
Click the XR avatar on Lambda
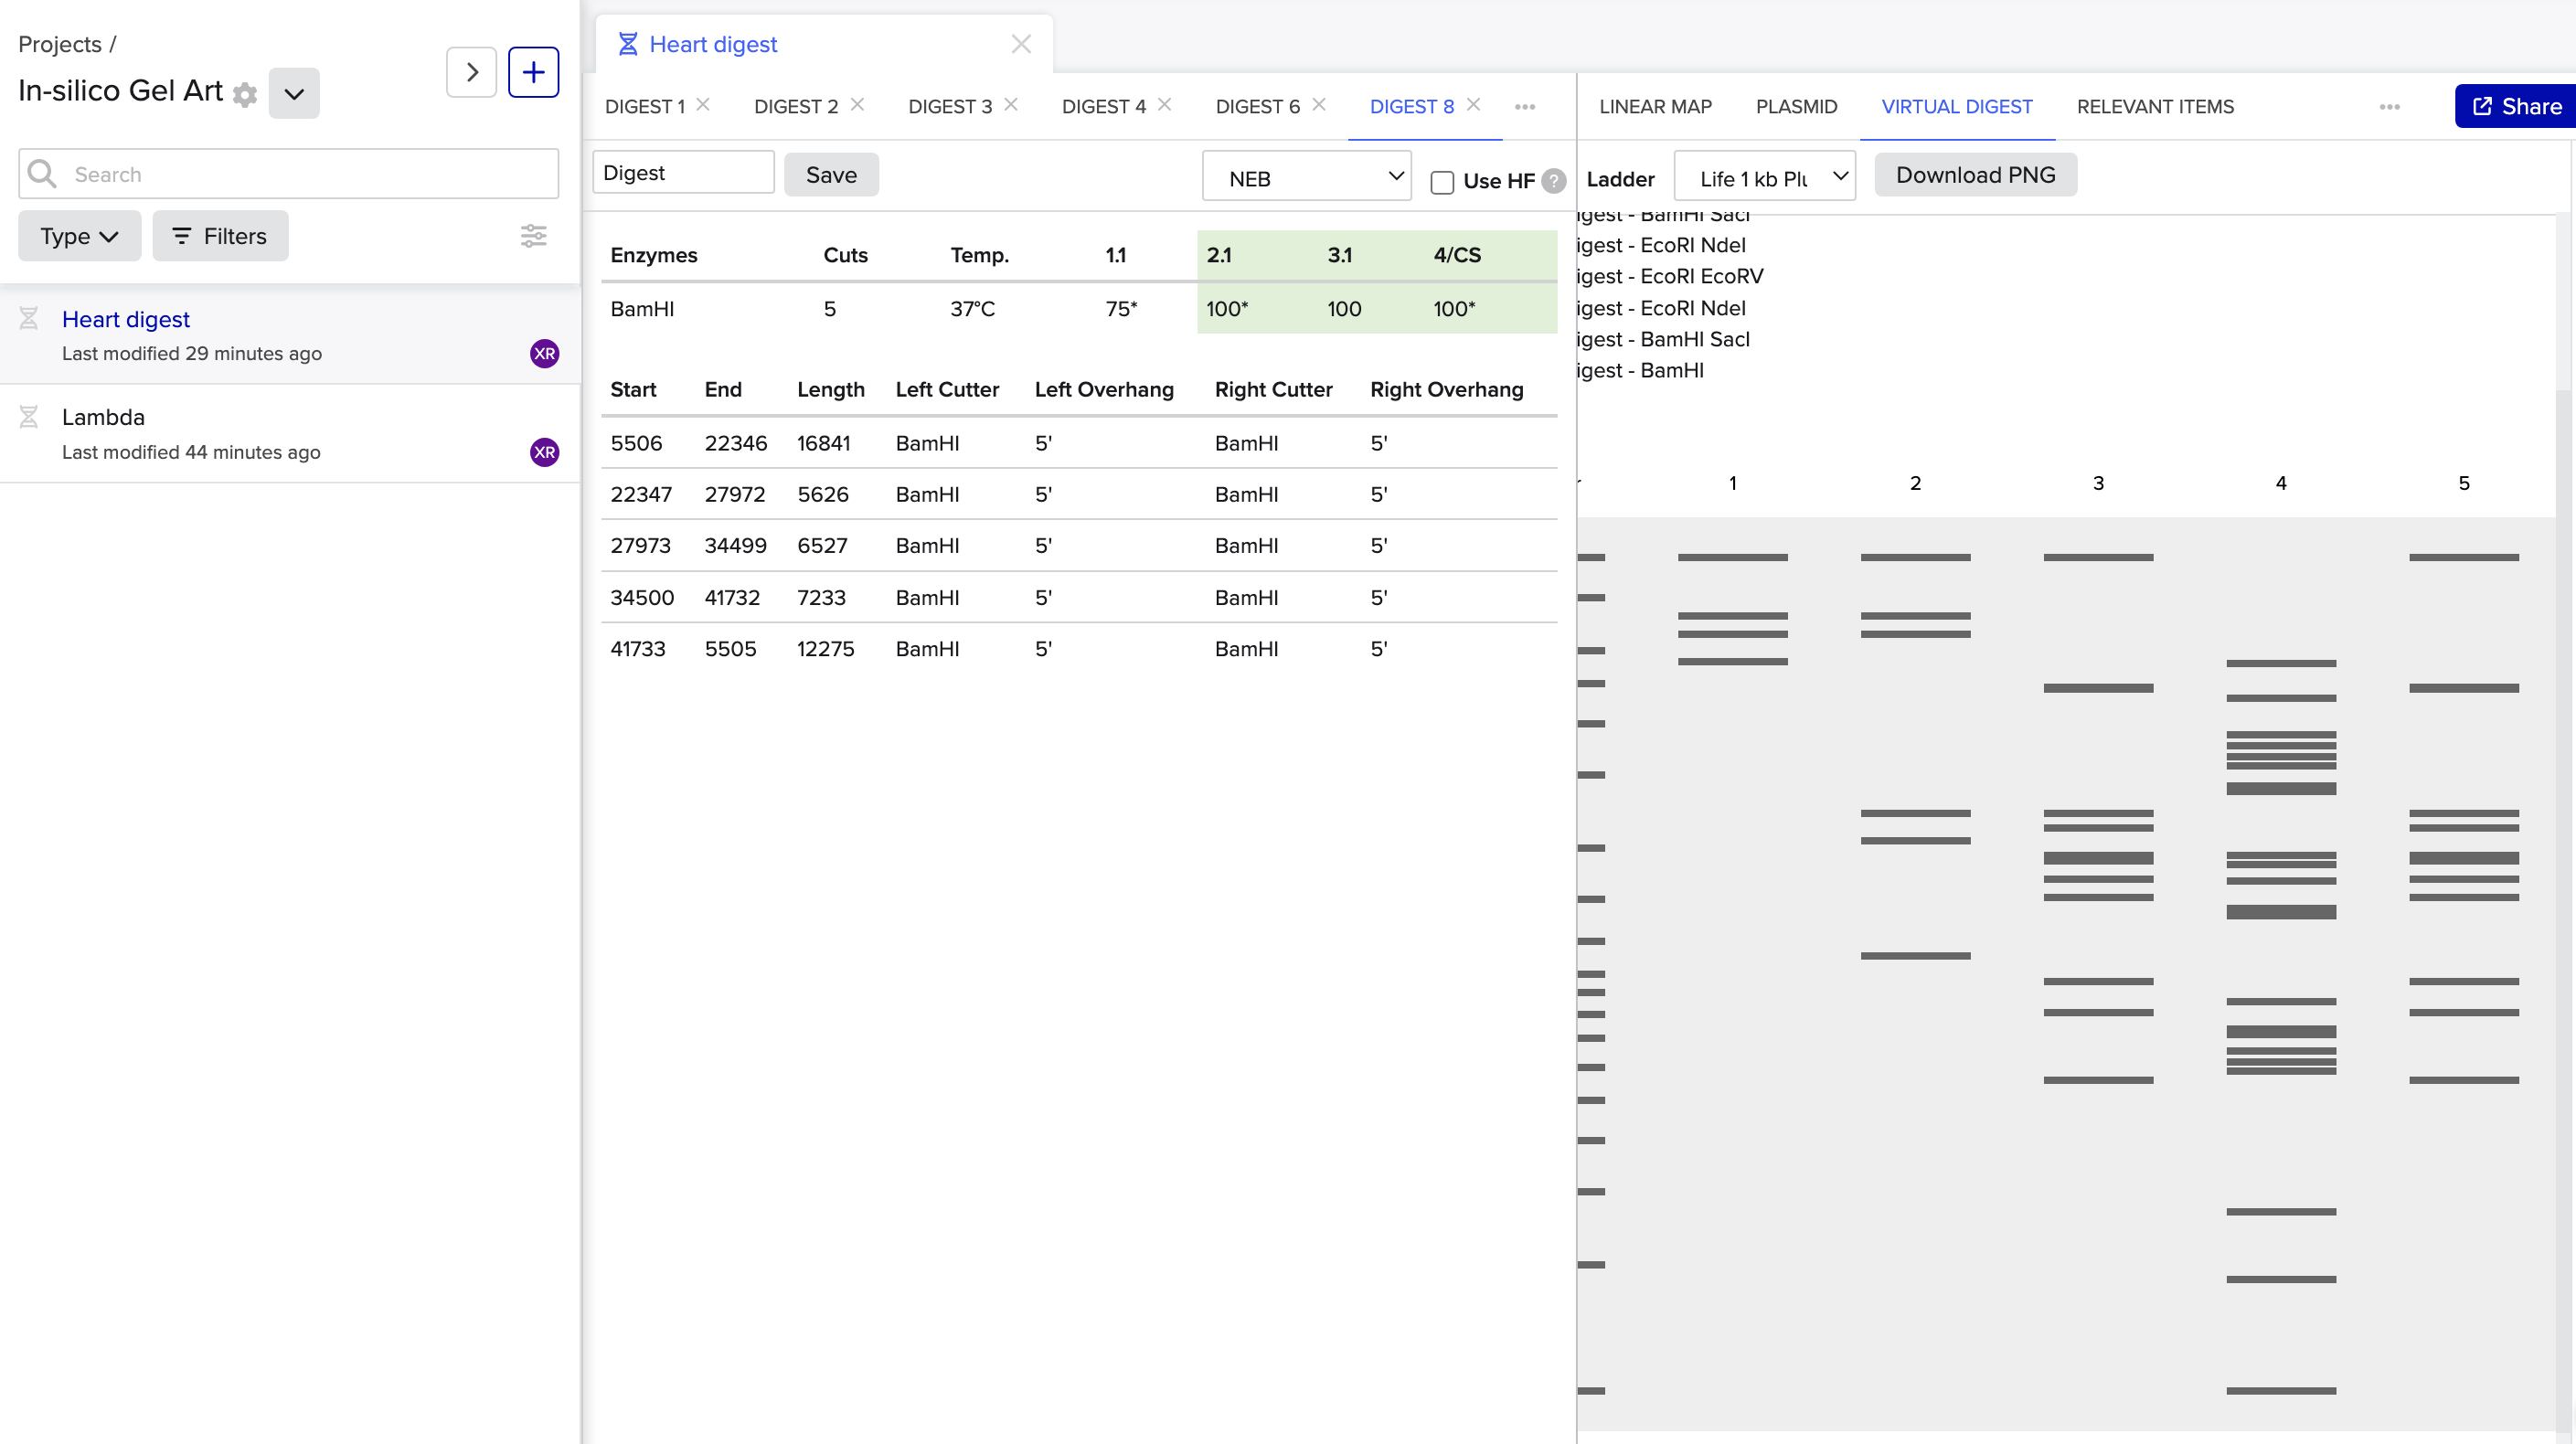click(x=544, y=452)
